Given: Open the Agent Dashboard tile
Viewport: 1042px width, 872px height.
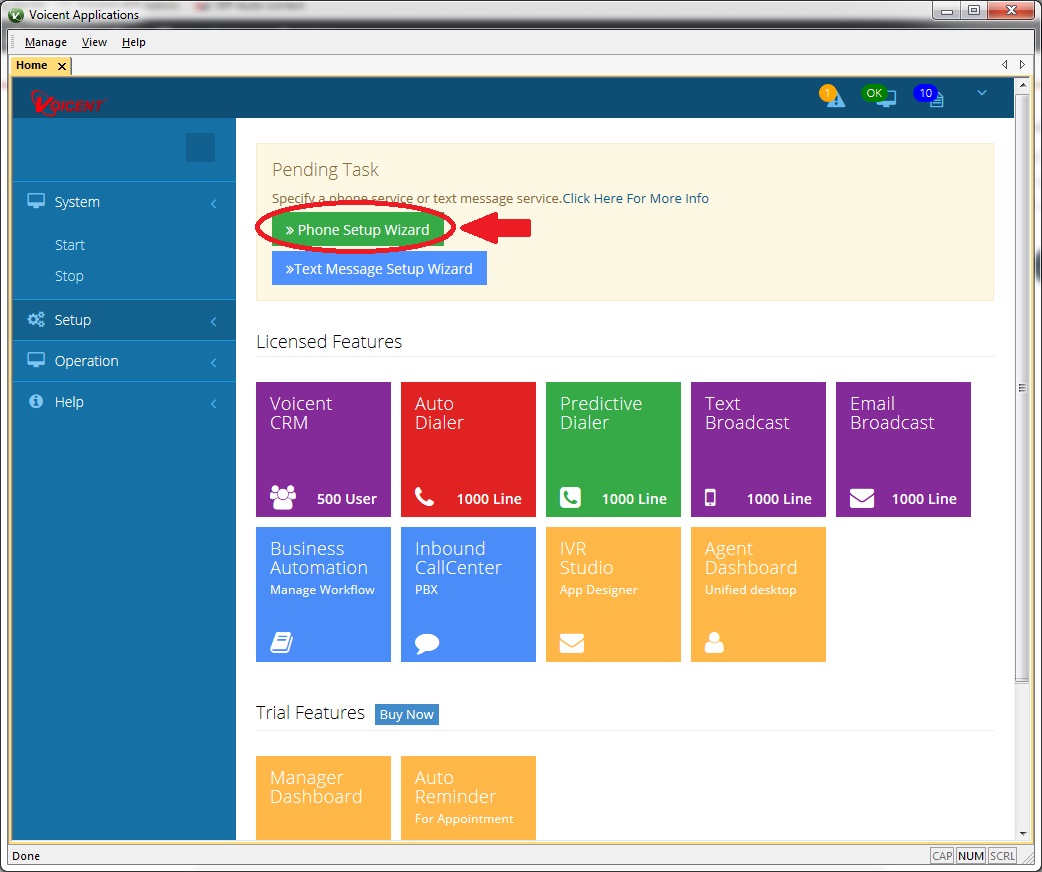Looking at the screenshot, I should click(758, 594).
